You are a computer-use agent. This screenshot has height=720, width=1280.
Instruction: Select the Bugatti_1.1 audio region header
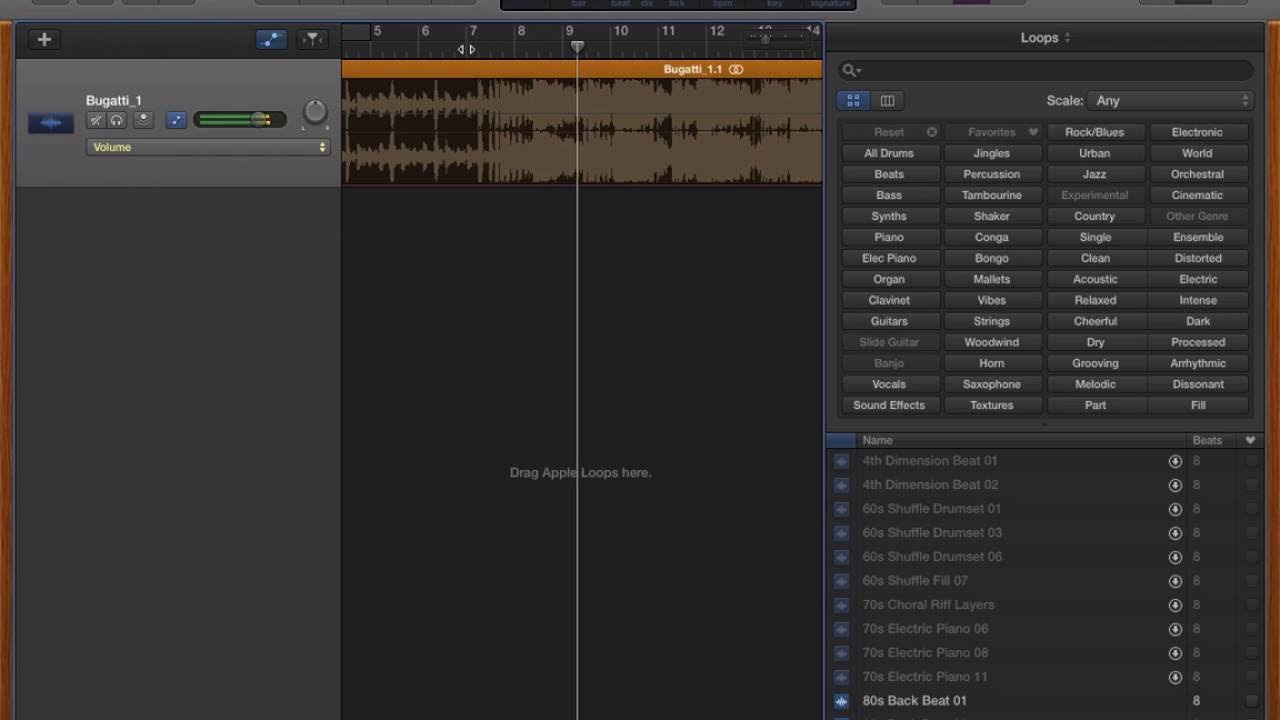tap(582, 69)
